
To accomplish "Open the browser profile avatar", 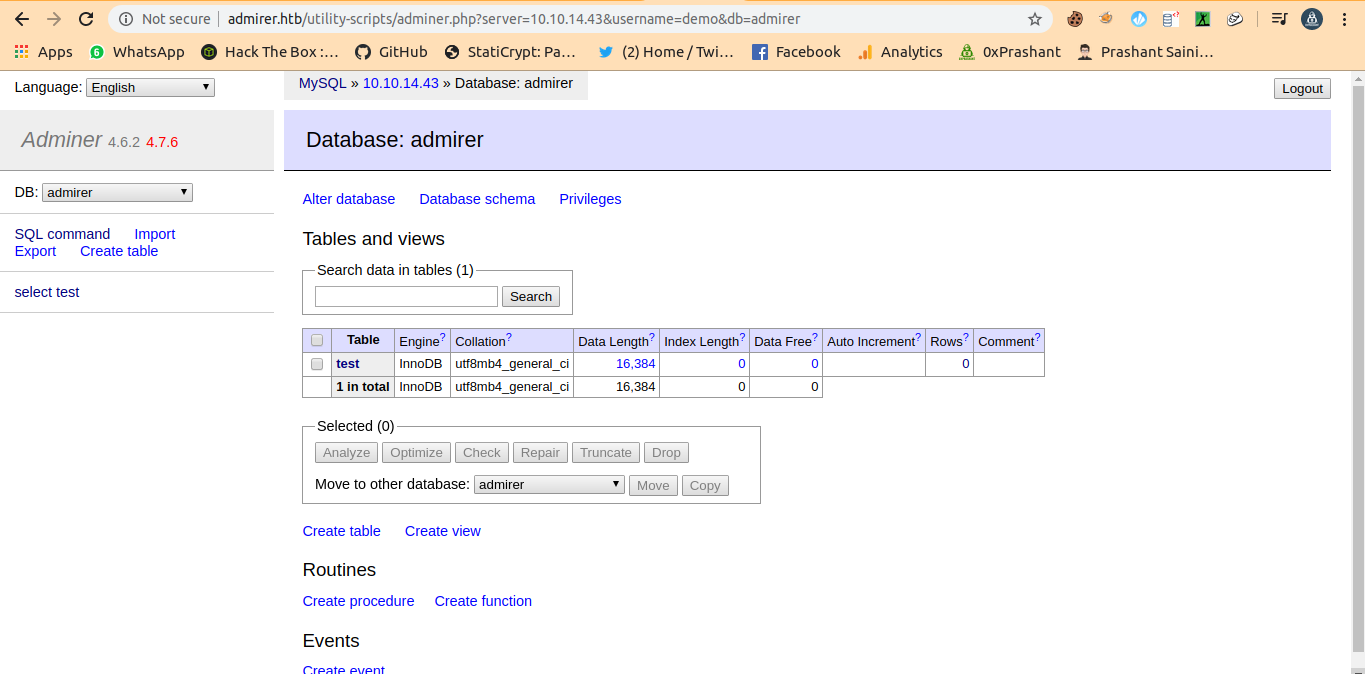I will [1312, 19].
